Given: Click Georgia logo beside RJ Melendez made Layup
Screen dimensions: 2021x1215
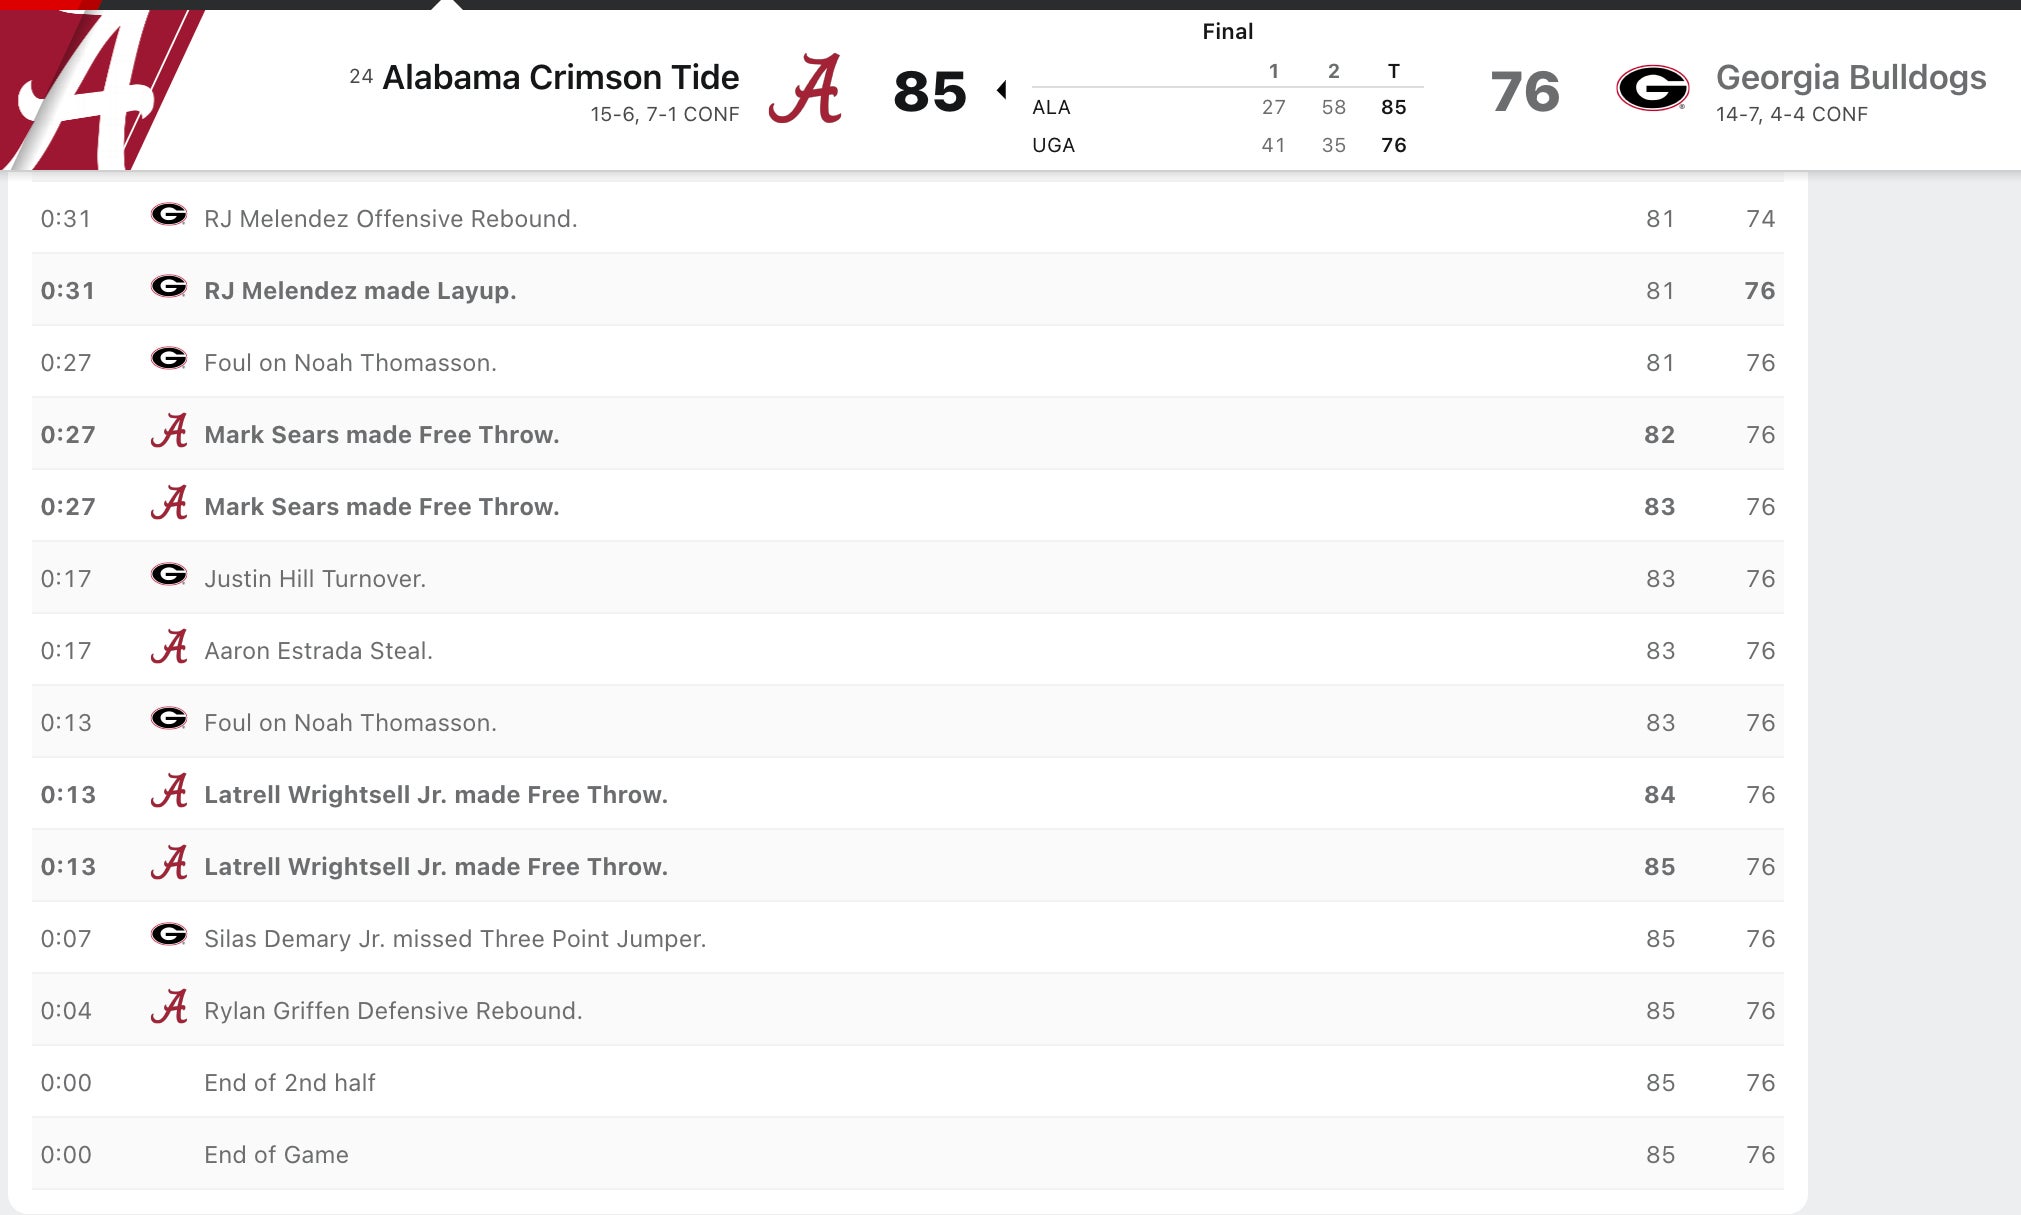Looking at the screenshot, I should (169, 288).
